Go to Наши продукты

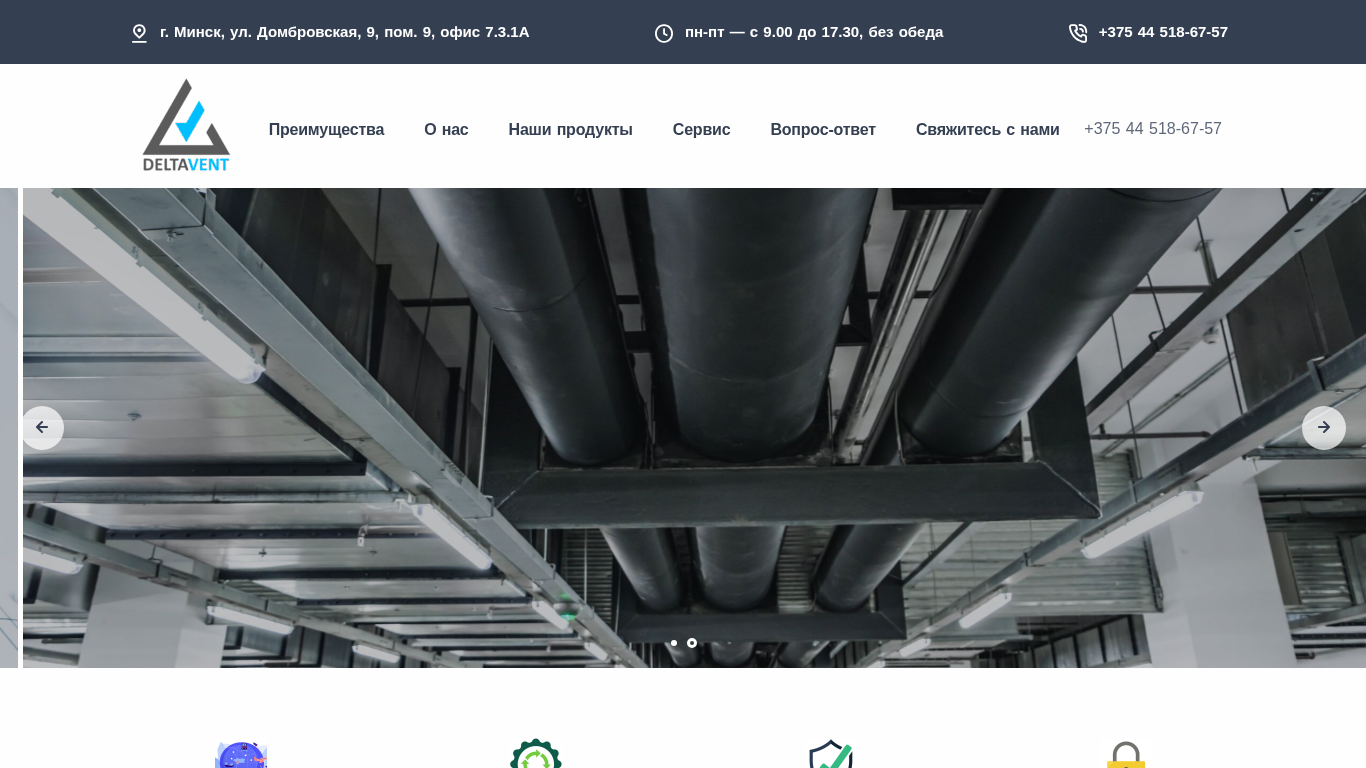coord(570,129)
